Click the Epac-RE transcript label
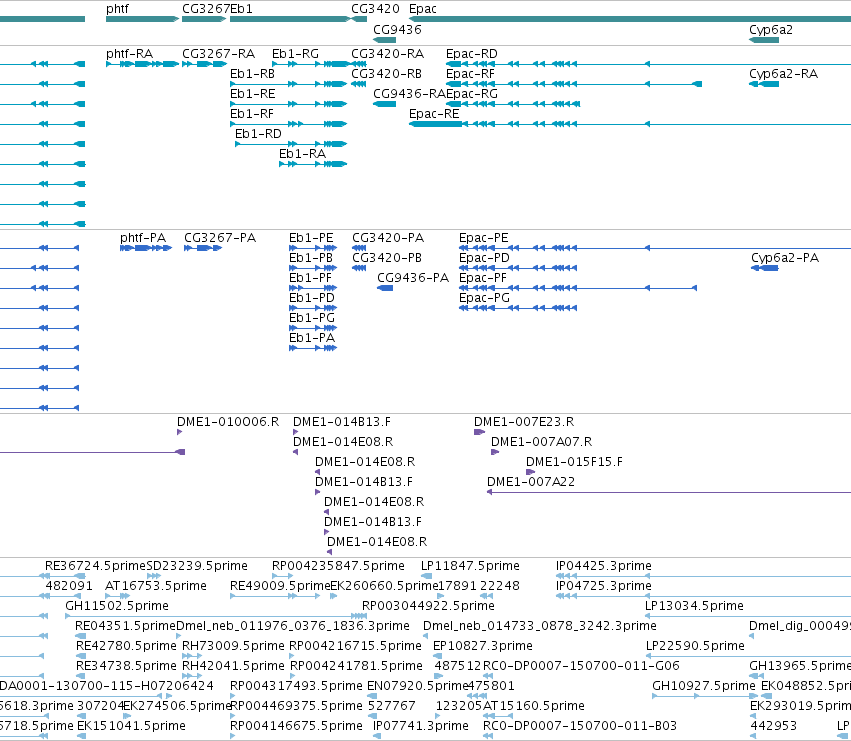 (x=434, y=114)
